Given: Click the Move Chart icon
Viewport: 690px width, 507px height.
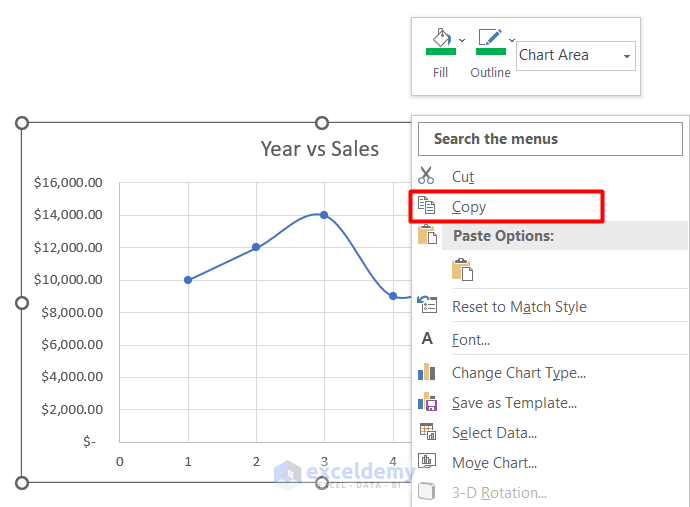Looking at the screenshot, I should (x=427, y=462).
